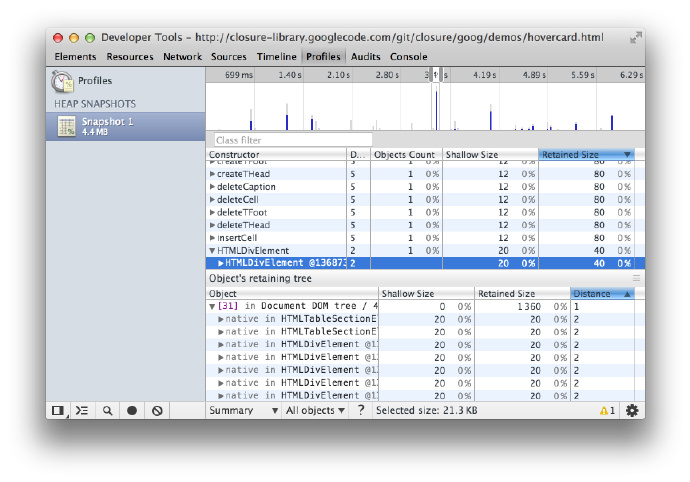Open the All objects filter dropdown
The image size is (690, 482).
pos(315,410)
